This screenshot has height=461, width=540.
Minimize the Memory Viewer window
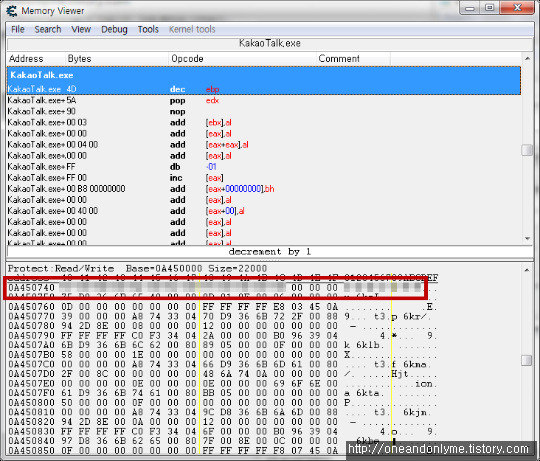point(470,8)
